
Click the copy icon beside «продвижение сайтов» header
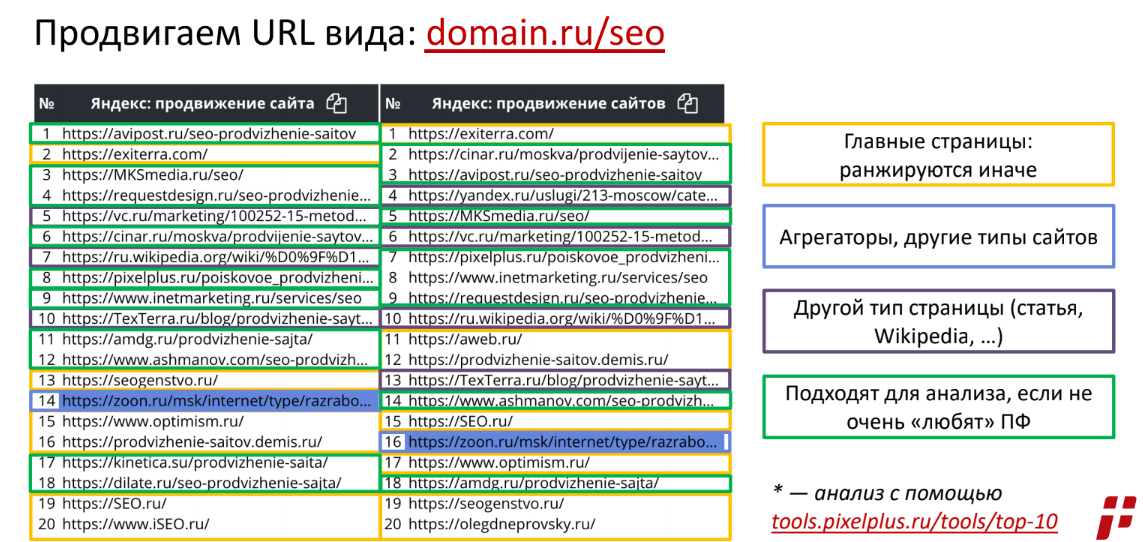pyautogui.click(x=687, y=103)
